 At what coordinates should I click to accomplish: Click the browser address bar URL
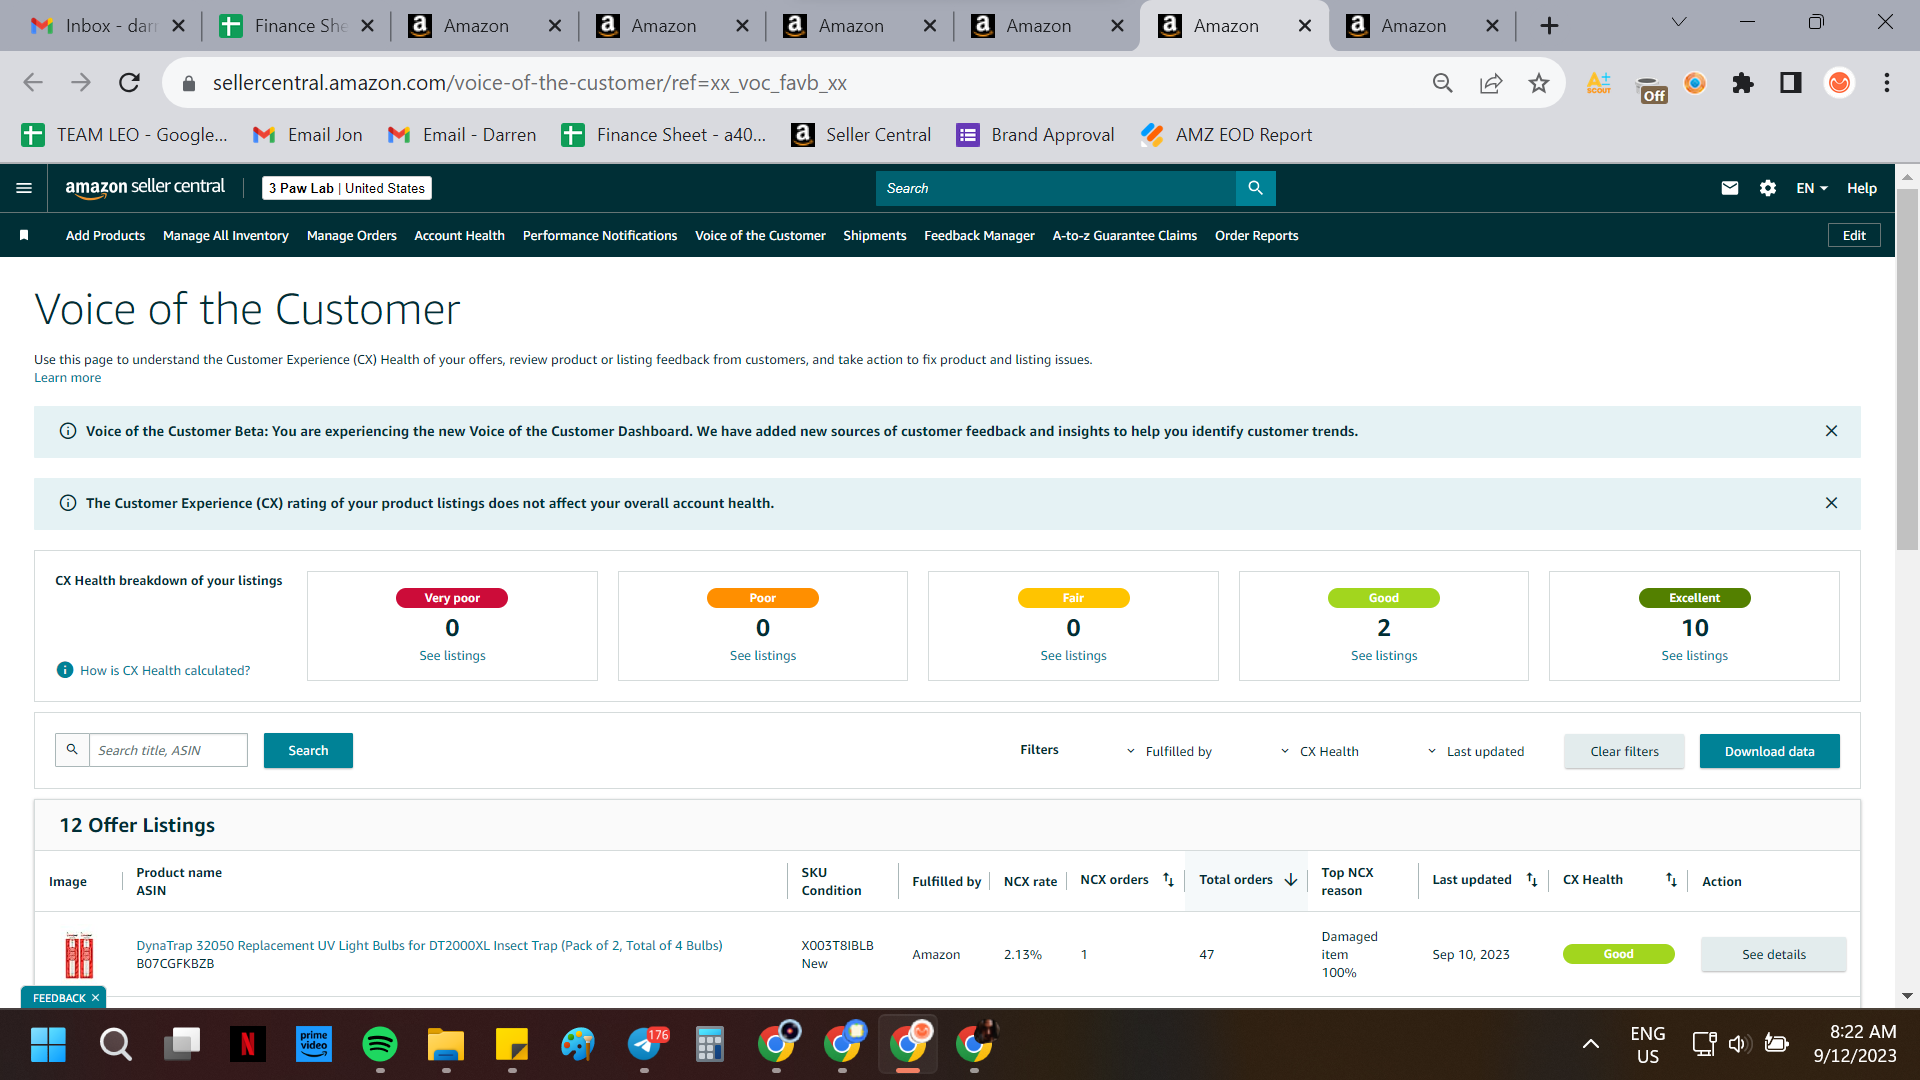click(x=529, y=83)
